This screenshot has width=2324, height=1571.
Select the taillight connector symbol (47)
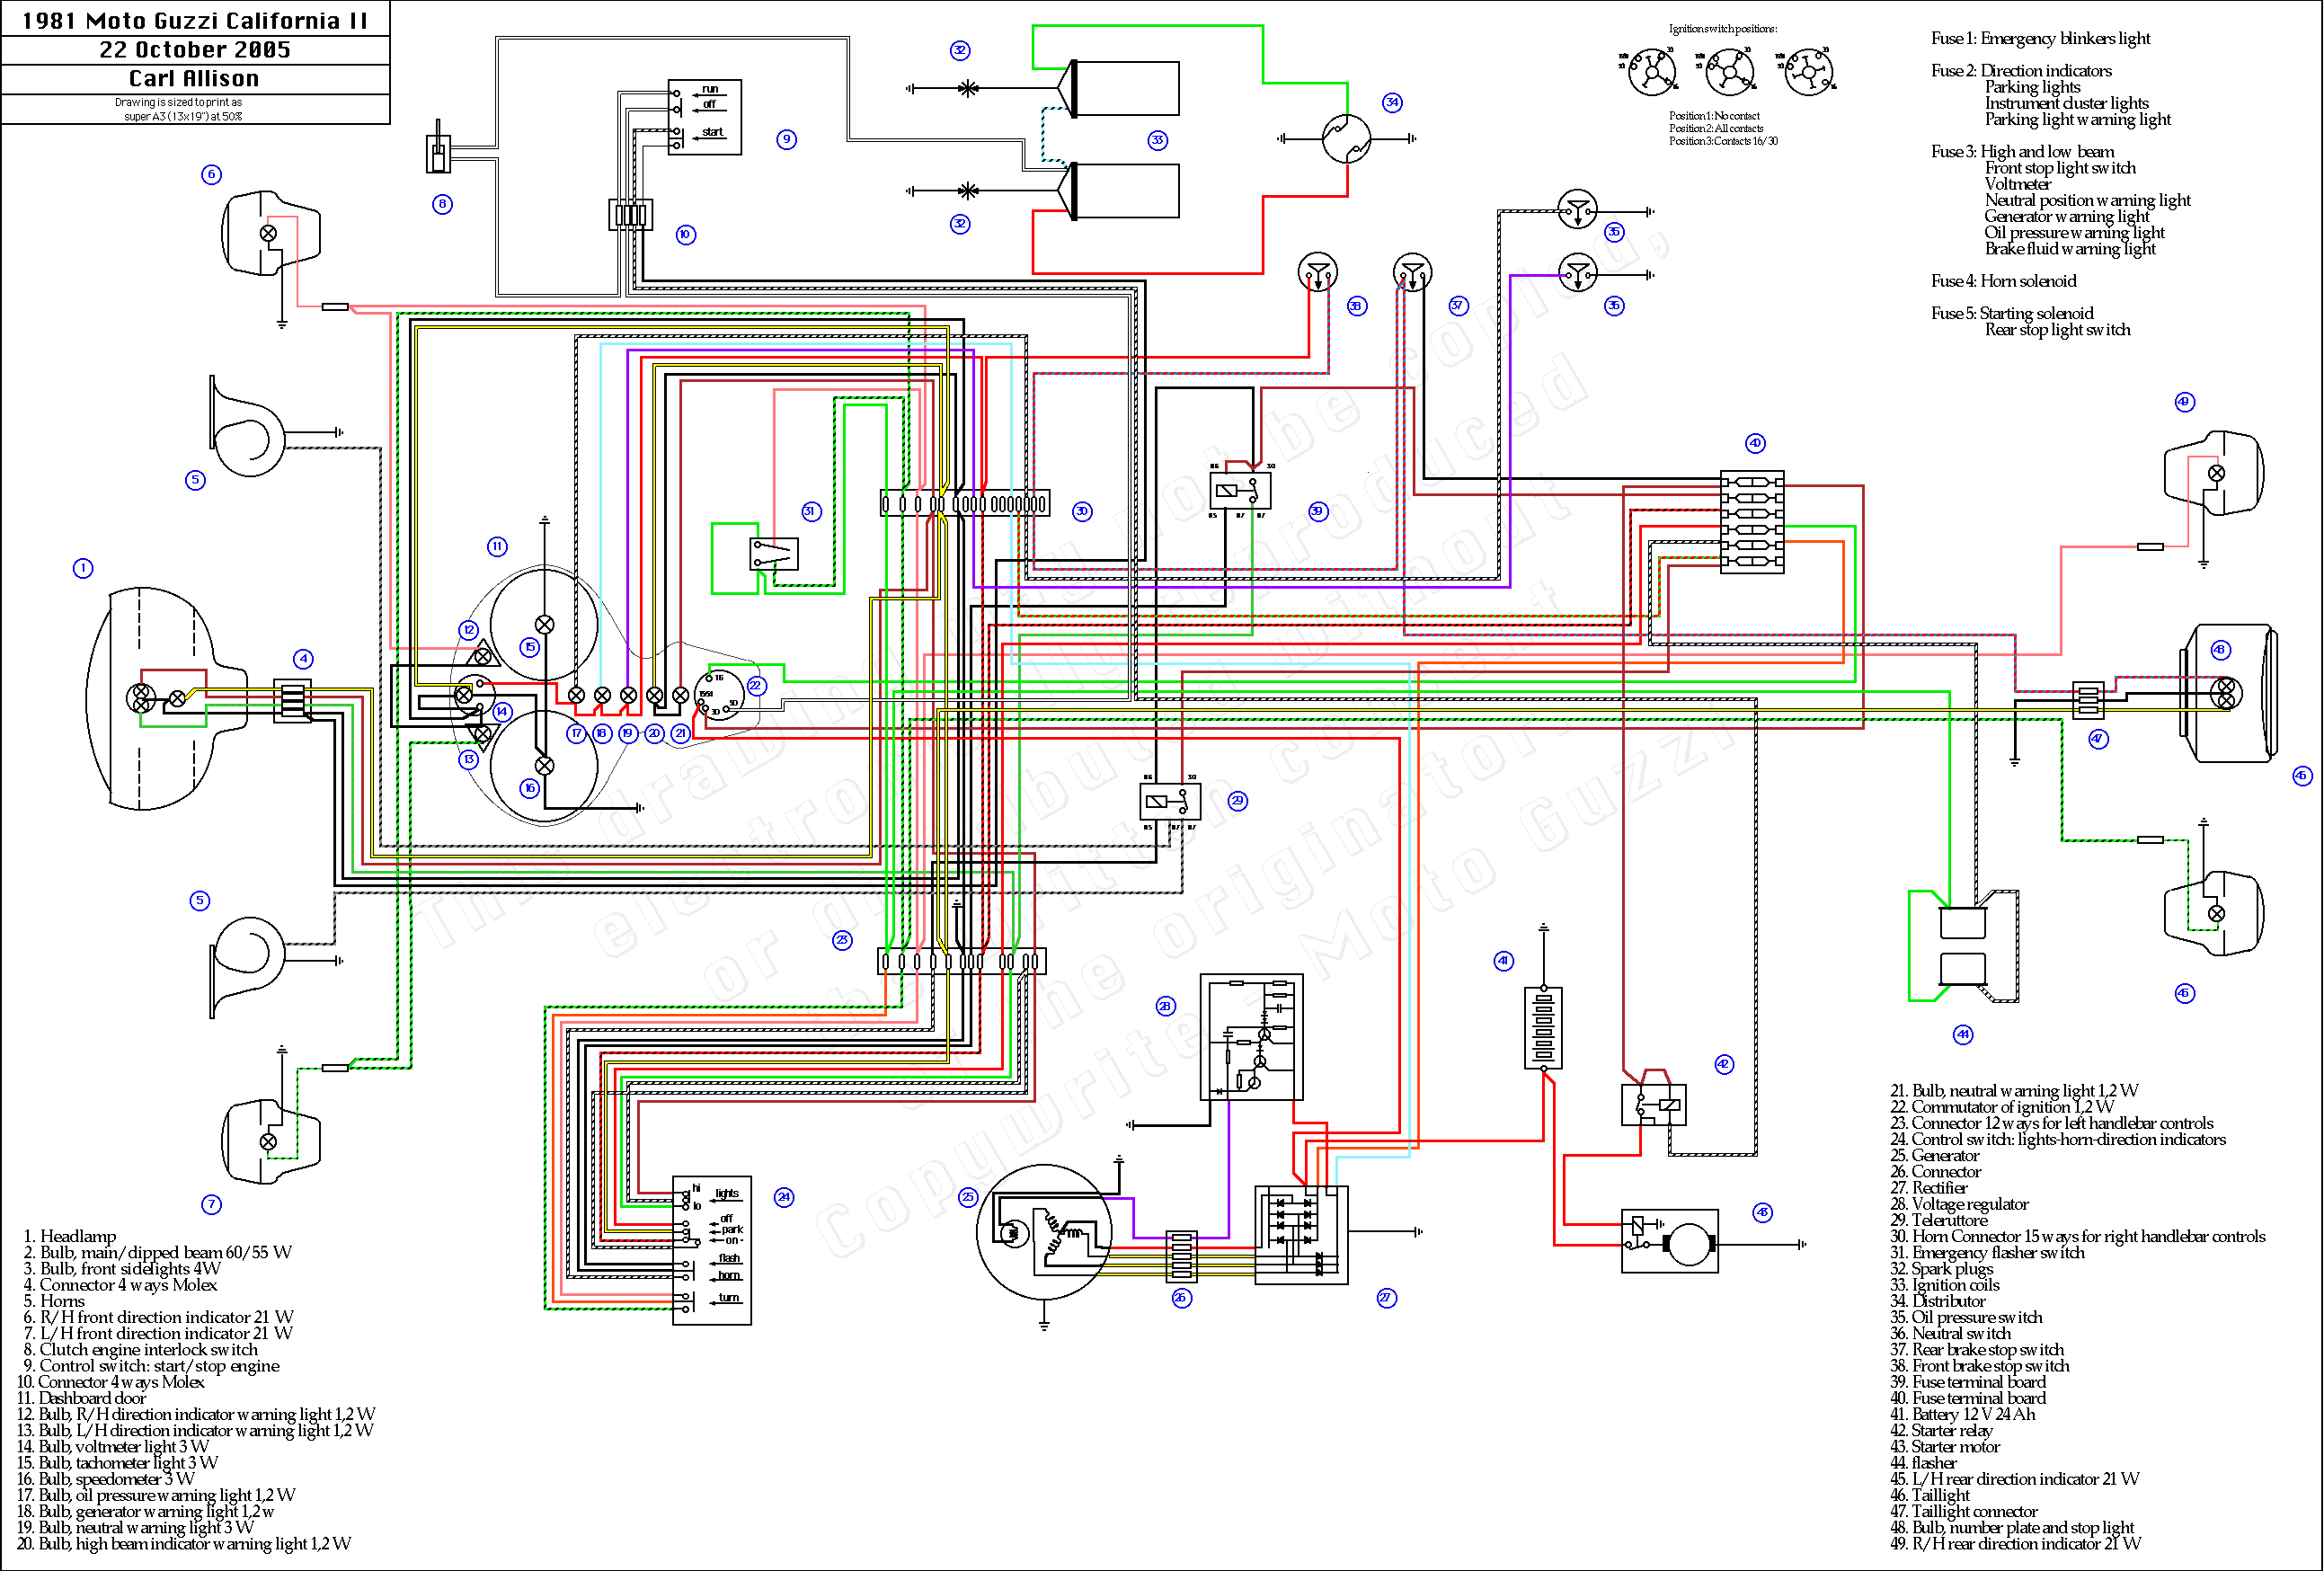coord(2088,700)
